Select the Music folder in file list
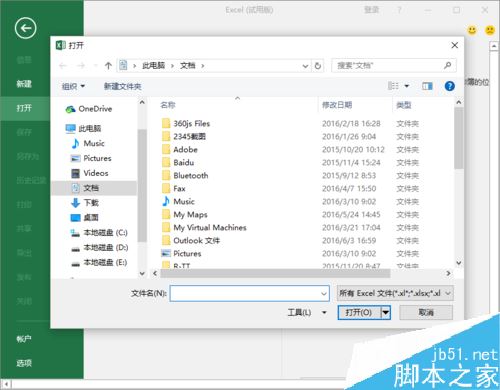The image size is (500, 390). 178,202
